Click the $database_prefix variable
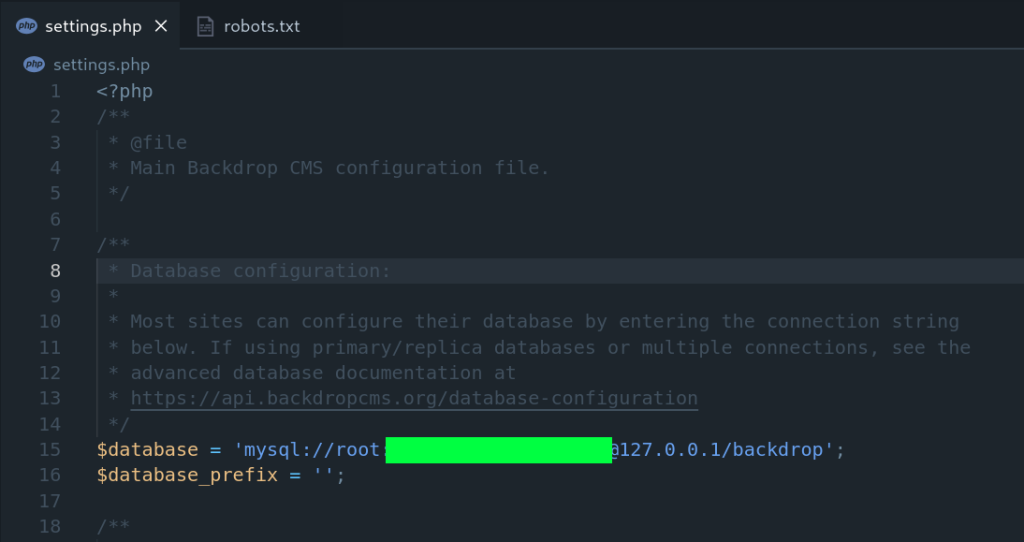Screen dimensions: 1024x542 coord(187,475)
